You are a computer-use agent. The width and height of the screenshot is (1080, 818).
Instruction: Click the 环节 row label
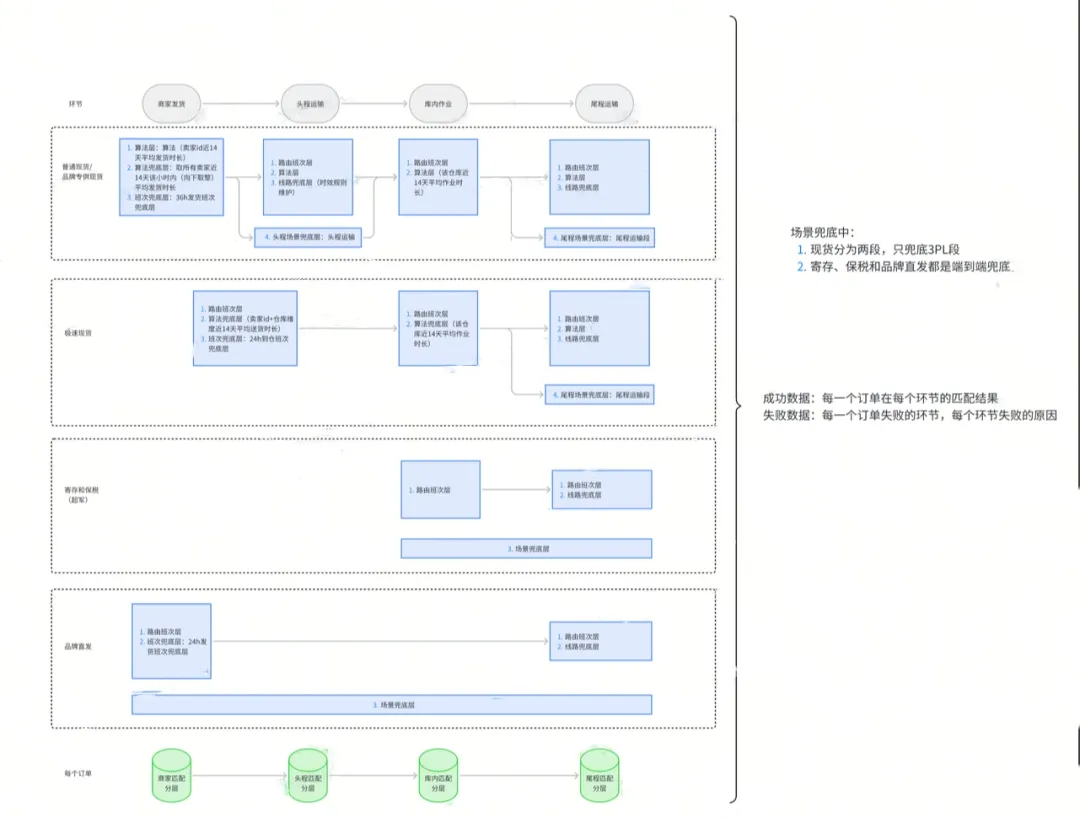[75, 104]
